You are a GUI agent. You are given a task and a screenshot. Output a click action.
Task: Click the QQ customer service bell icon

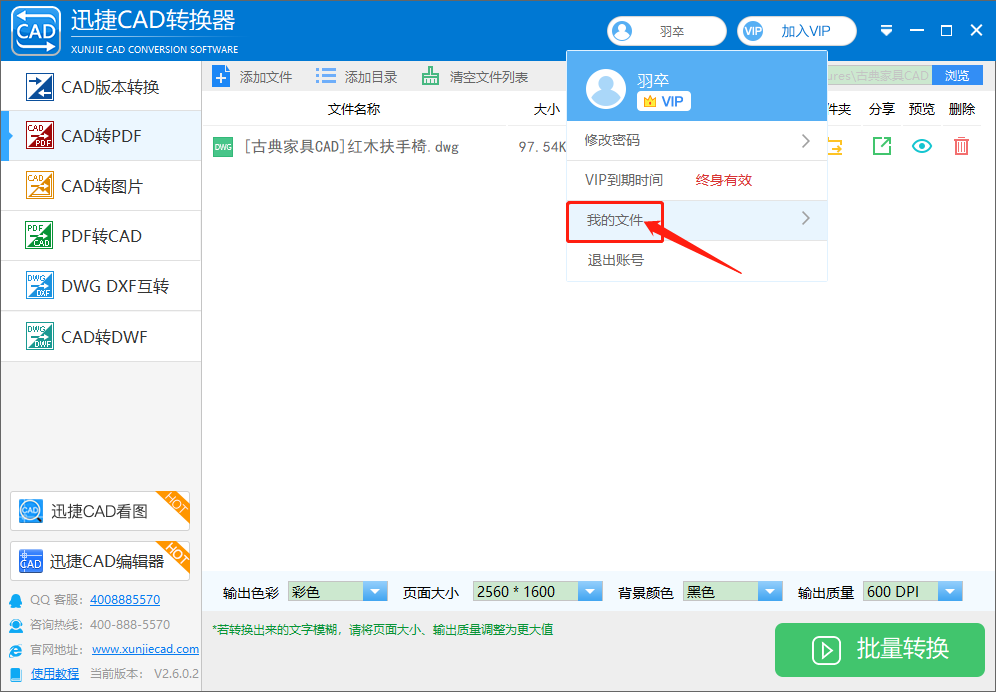[16, 600]
